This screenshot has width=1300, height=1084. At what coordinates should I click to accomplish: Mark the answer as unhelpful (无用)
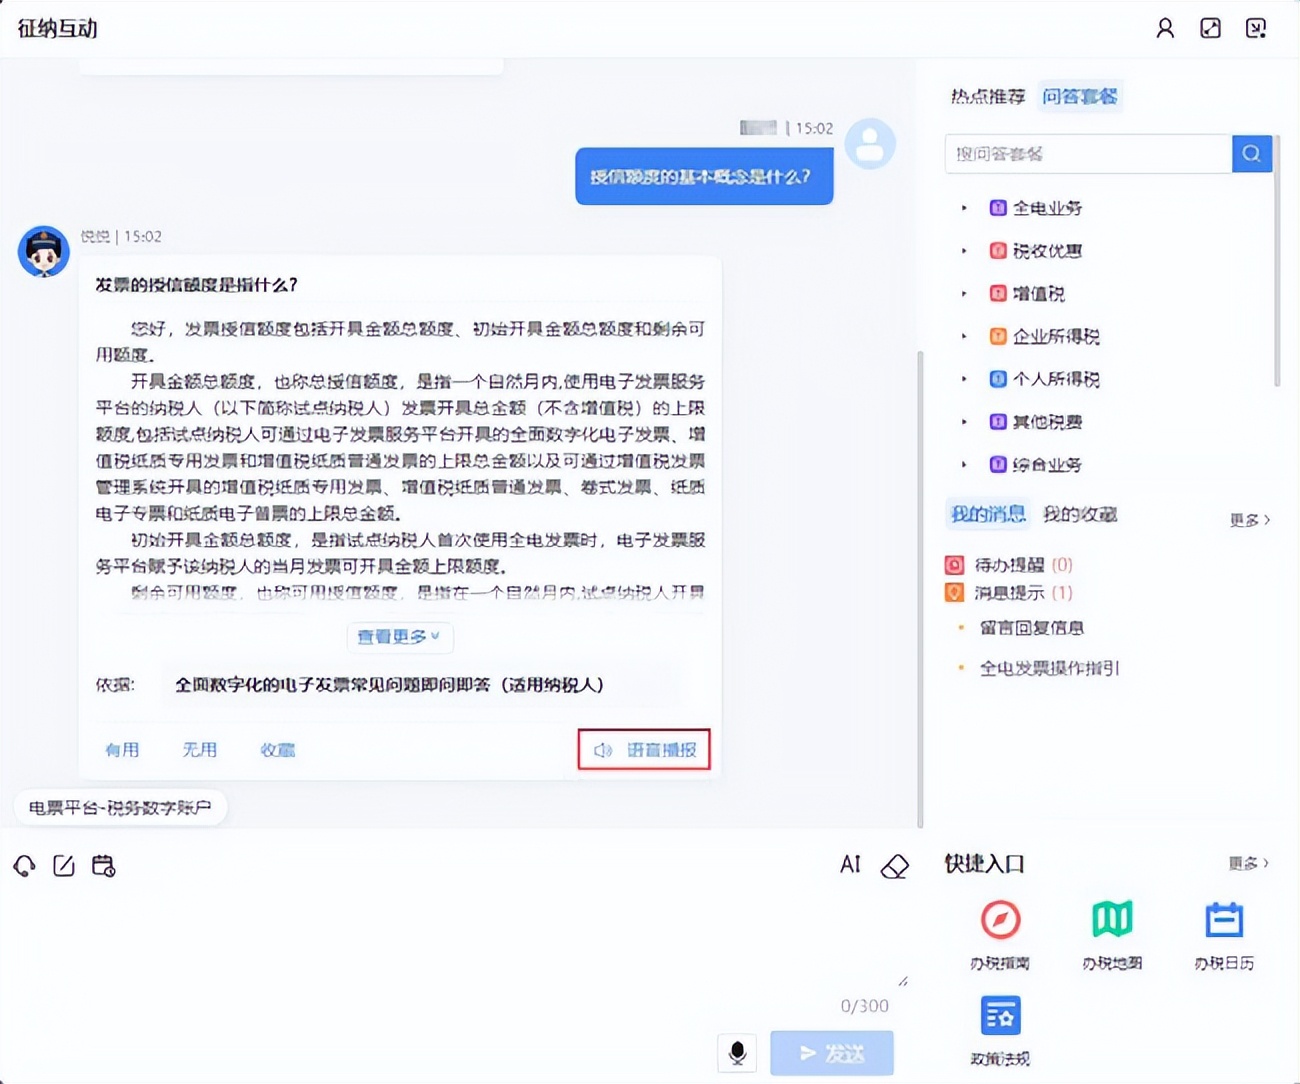(x=199, y=750)
